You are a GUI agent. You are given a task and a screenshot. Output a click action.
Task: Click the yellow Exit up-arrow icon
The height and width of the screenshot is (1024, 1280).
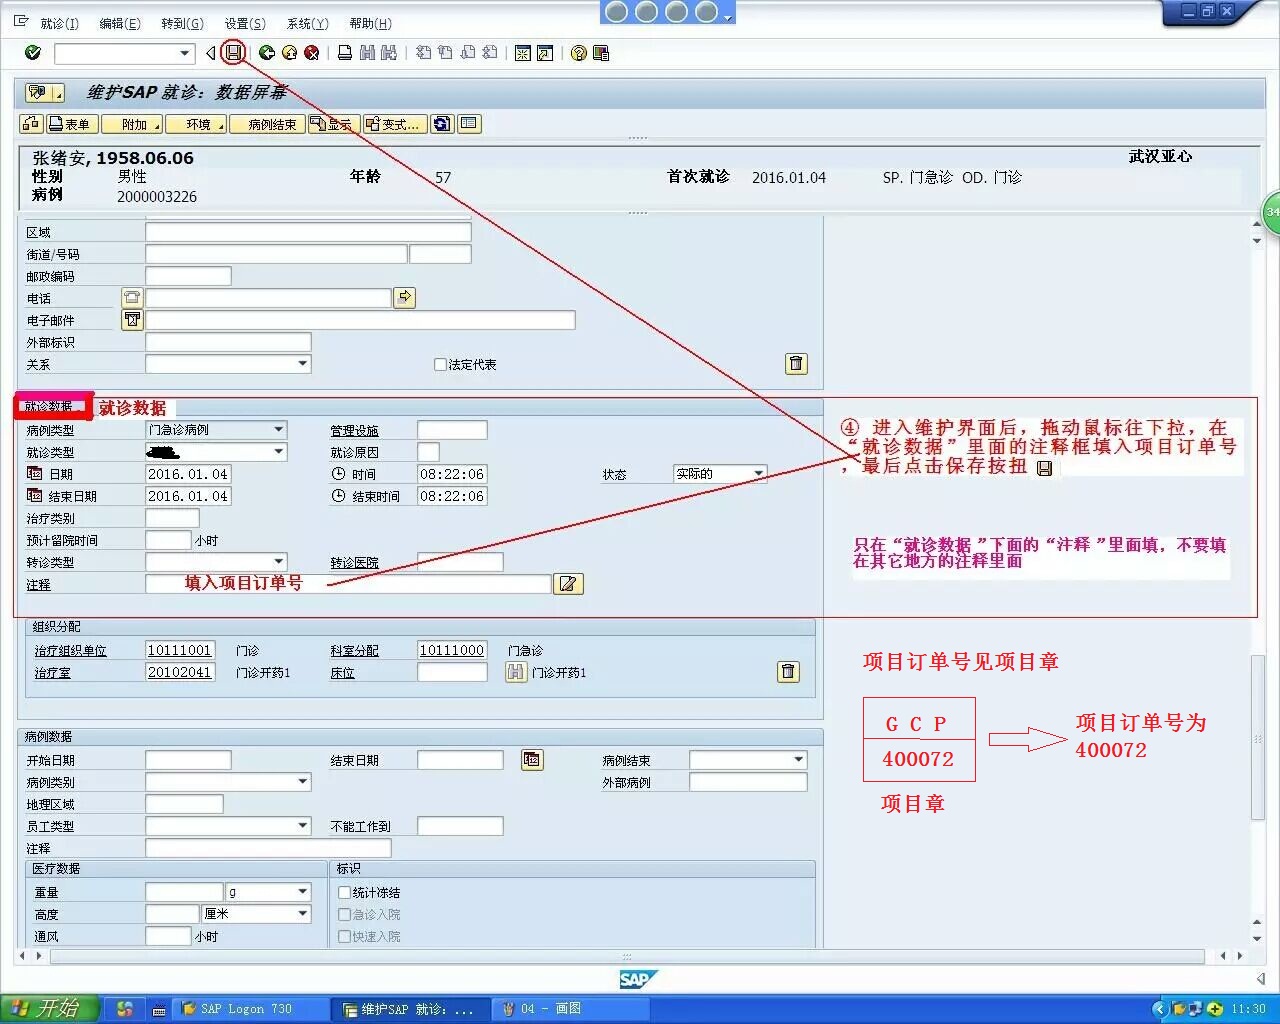click(x=289, y=53)
